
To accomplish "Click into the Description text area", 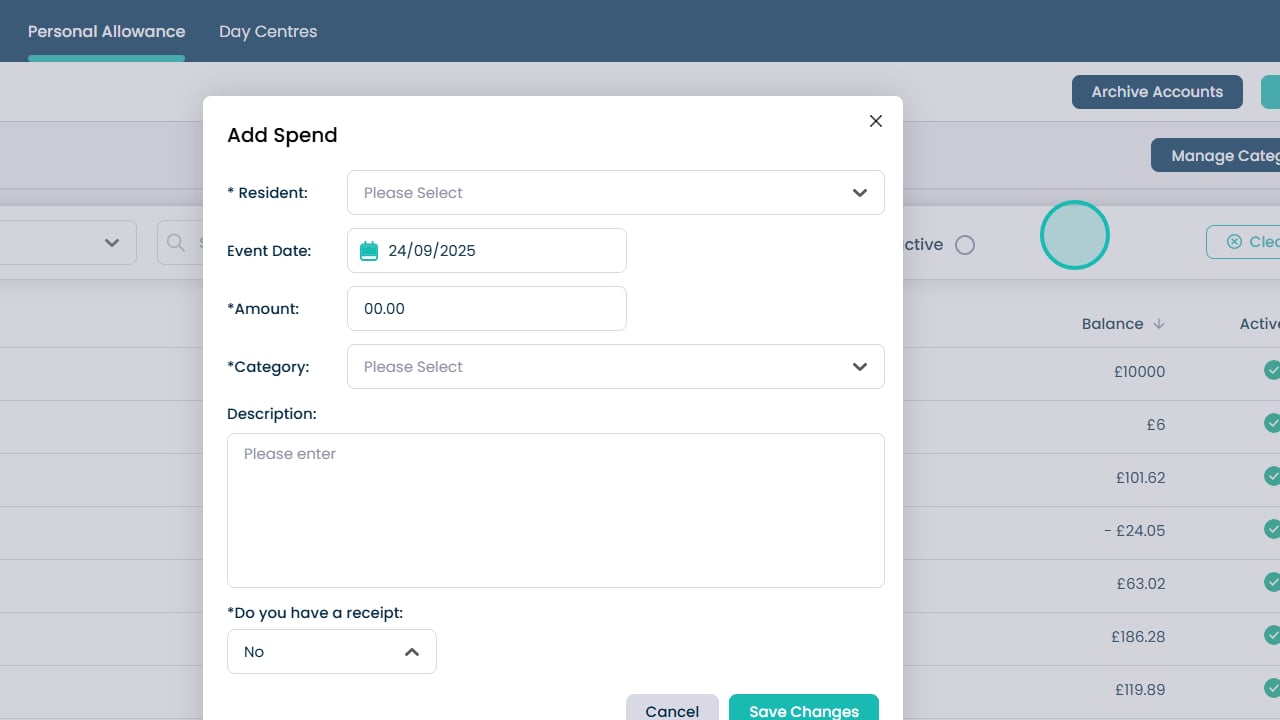I will 555,510.
